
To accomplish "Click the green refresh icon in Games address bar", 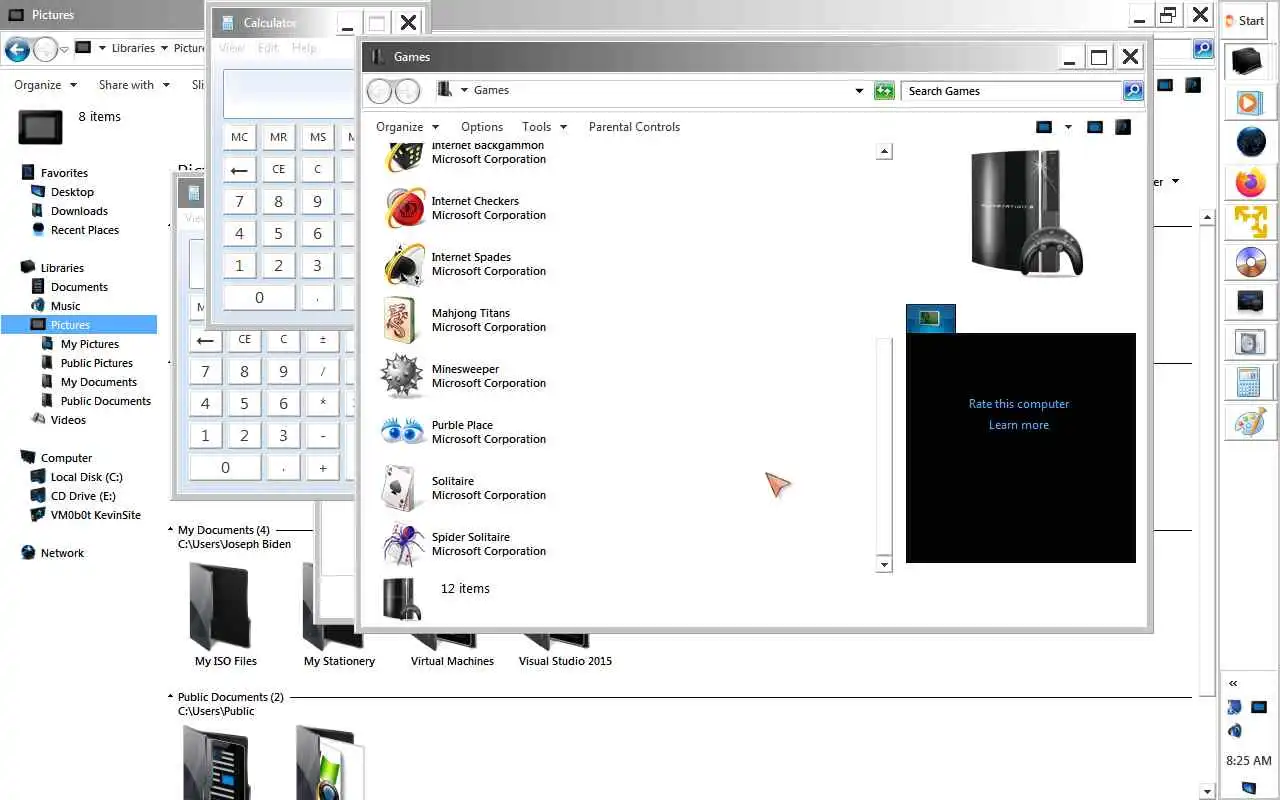I will 884,91.
